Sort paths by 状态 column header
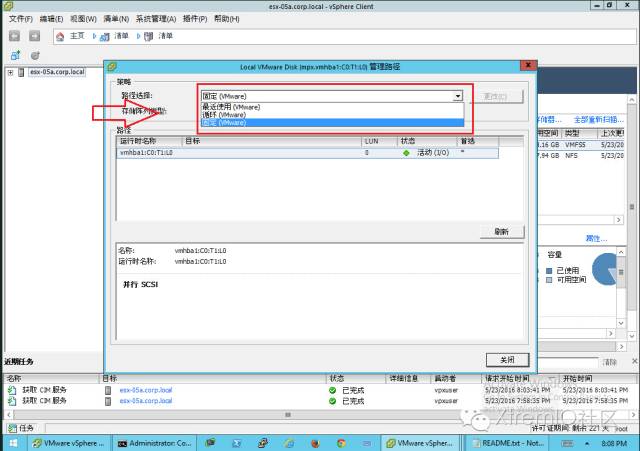Screen dimensions: 640x451 [427, 141]
